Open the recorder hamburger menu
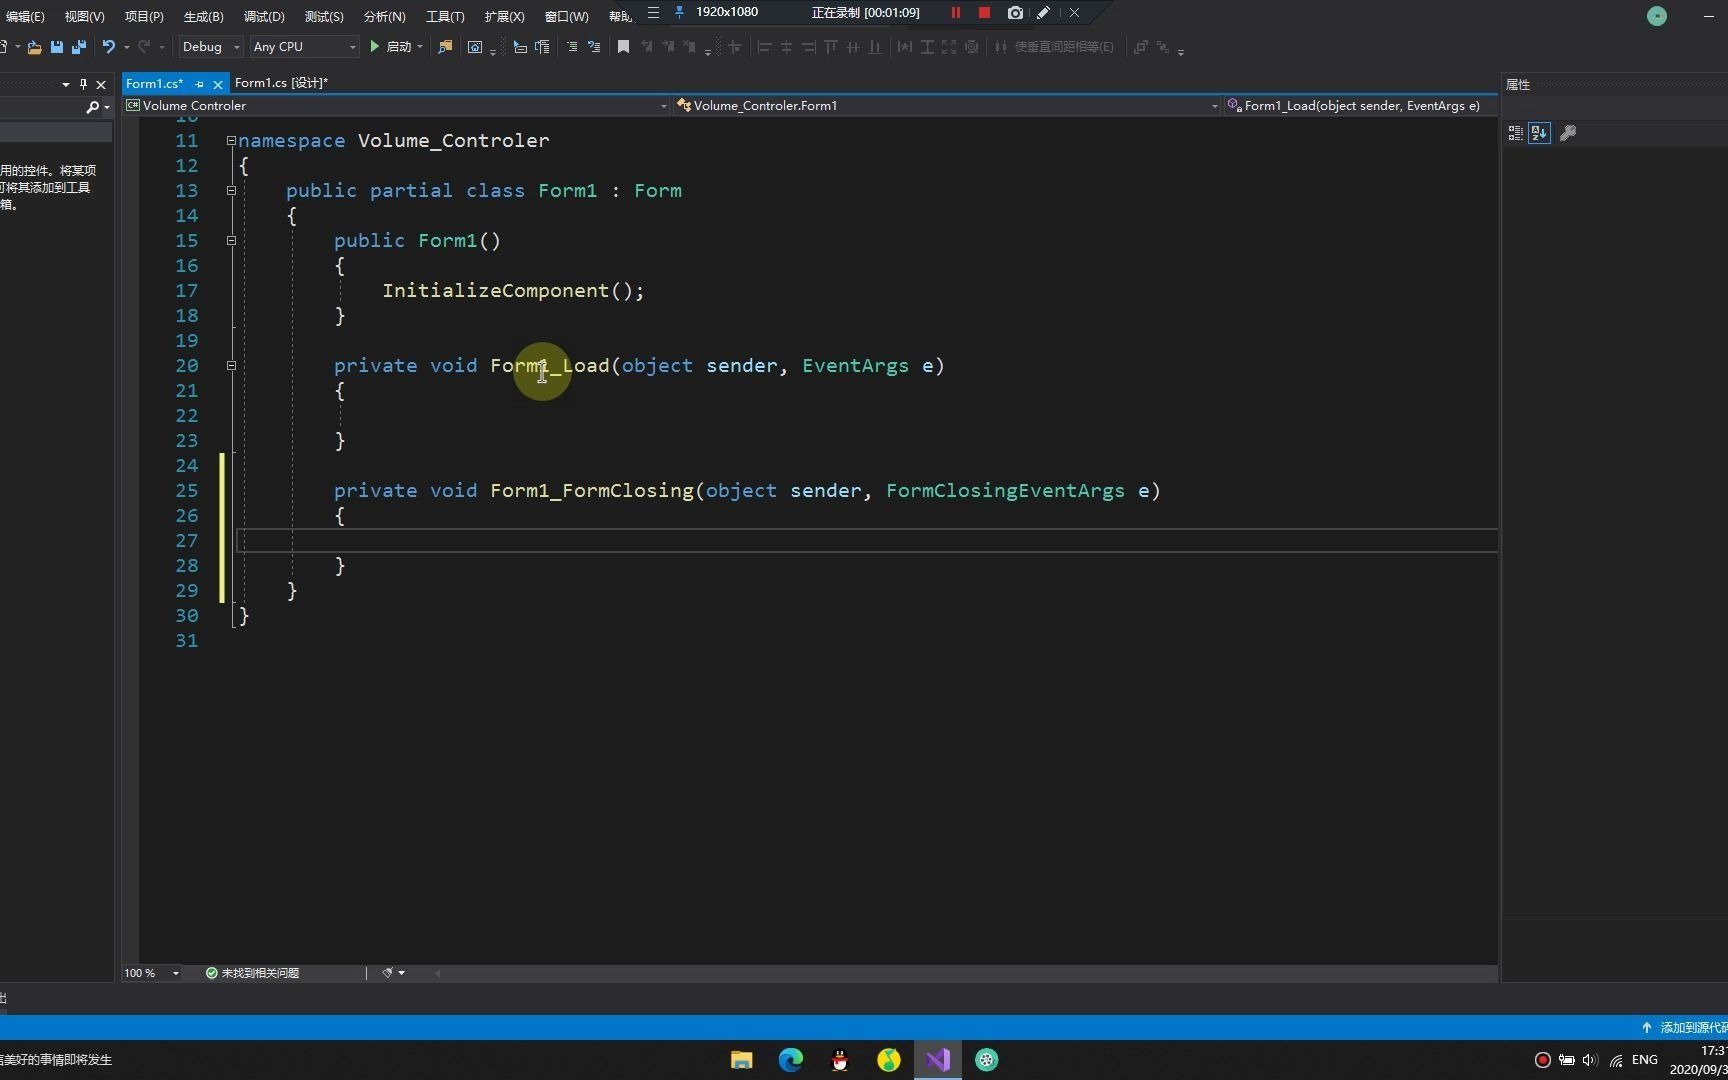1728x1080 pixels. (x=653, y=13)
